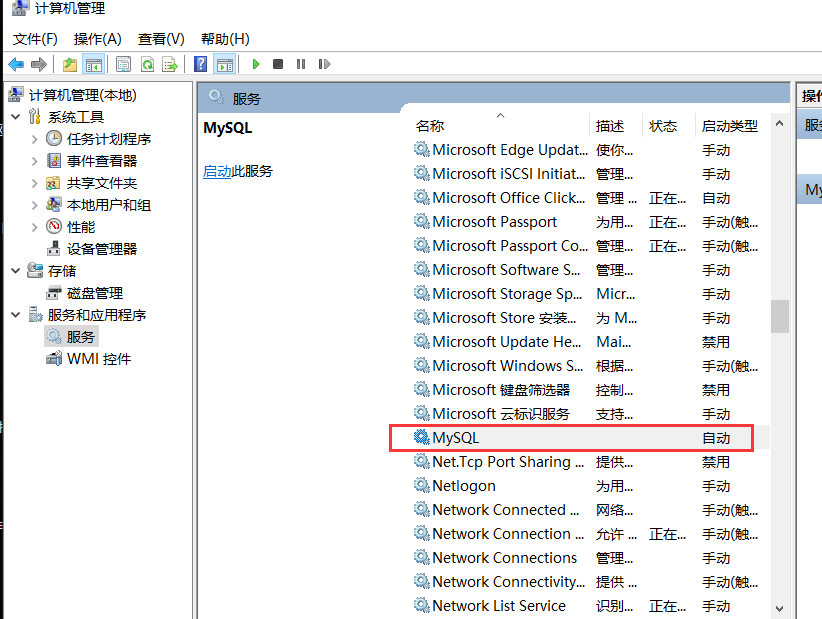This screenshot has width=822, height=619.
Task: Expand the 本地用户和组 node
Action: 35,205
